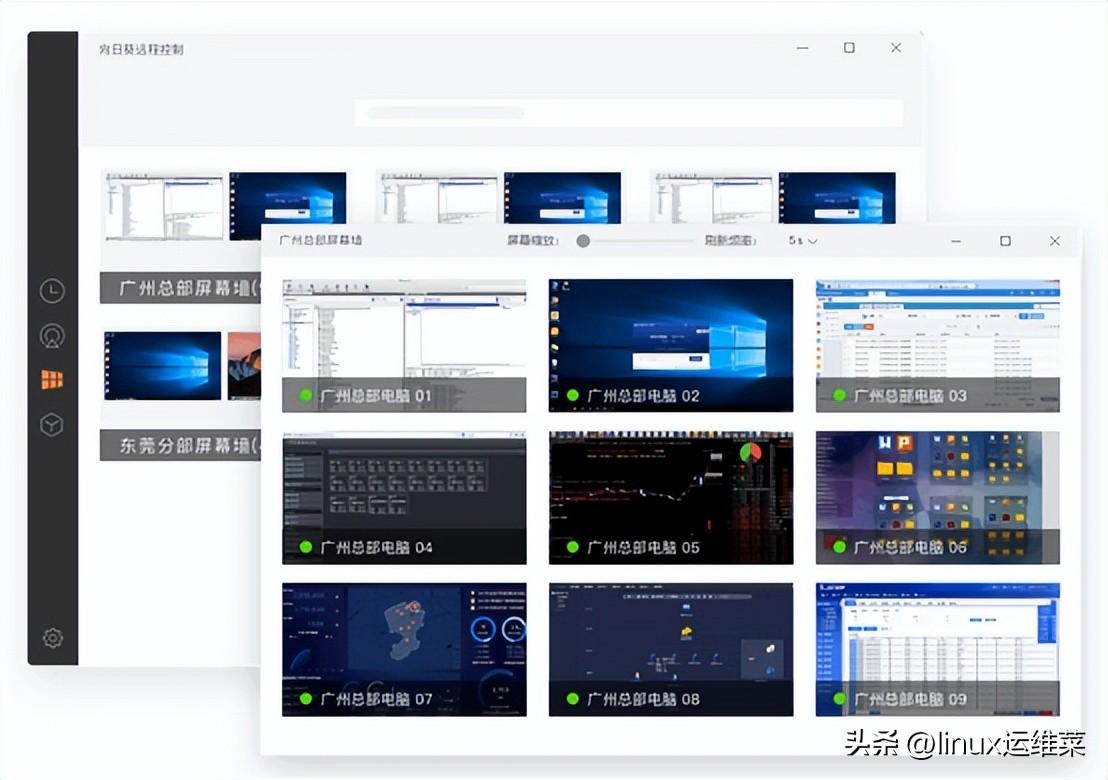Adjust the 屏幕缩放 slider handle
Image resolution: width=1108 pixels, height=780 pixels.
click(x=583, y=241)
